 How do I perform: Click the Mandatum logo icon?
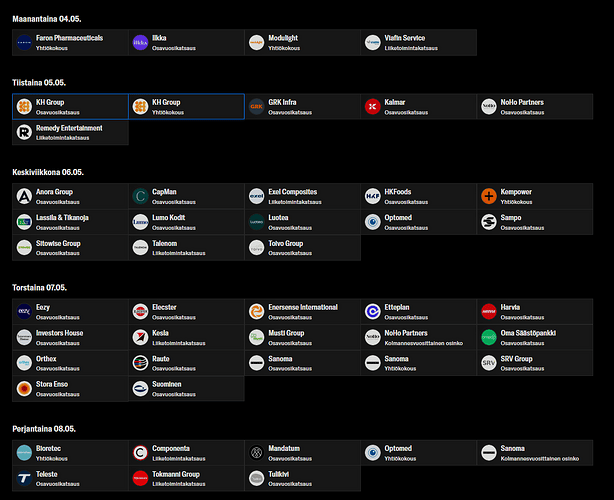(x=256, y=453)
